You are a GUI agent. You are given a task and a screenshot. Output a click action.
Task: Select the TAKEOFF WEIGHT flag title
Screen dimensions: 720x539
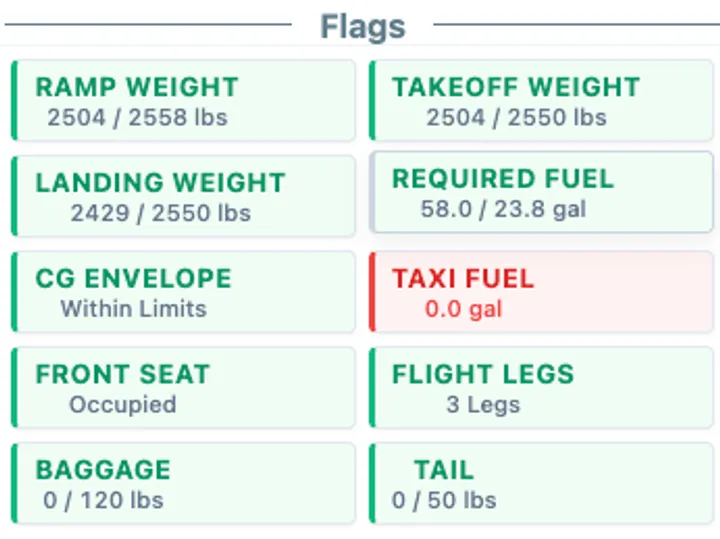[x=515, y=87]
